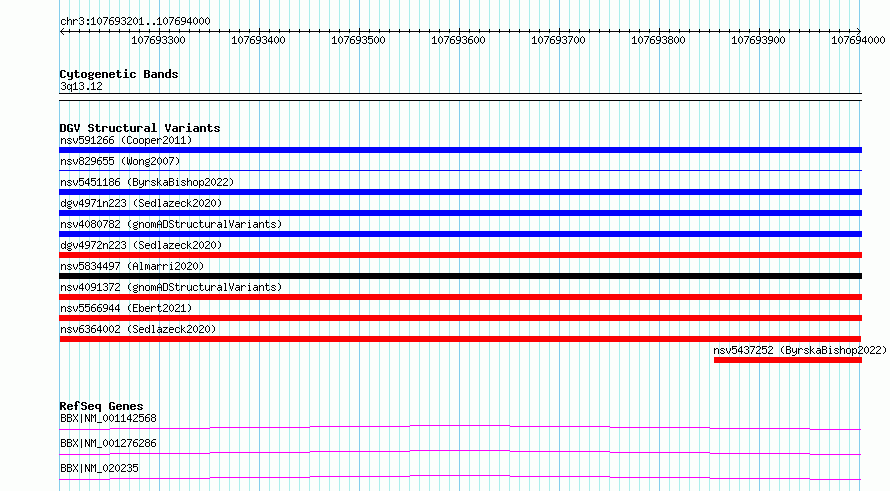
Task: Click ruler position 107693600
Action: point(458,40)
